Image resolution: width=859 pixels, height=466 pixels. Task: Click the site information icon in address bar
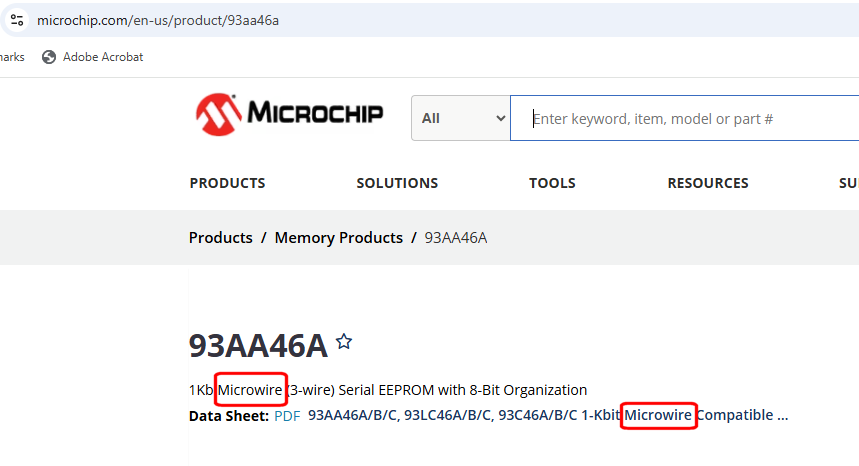[17, 20]
